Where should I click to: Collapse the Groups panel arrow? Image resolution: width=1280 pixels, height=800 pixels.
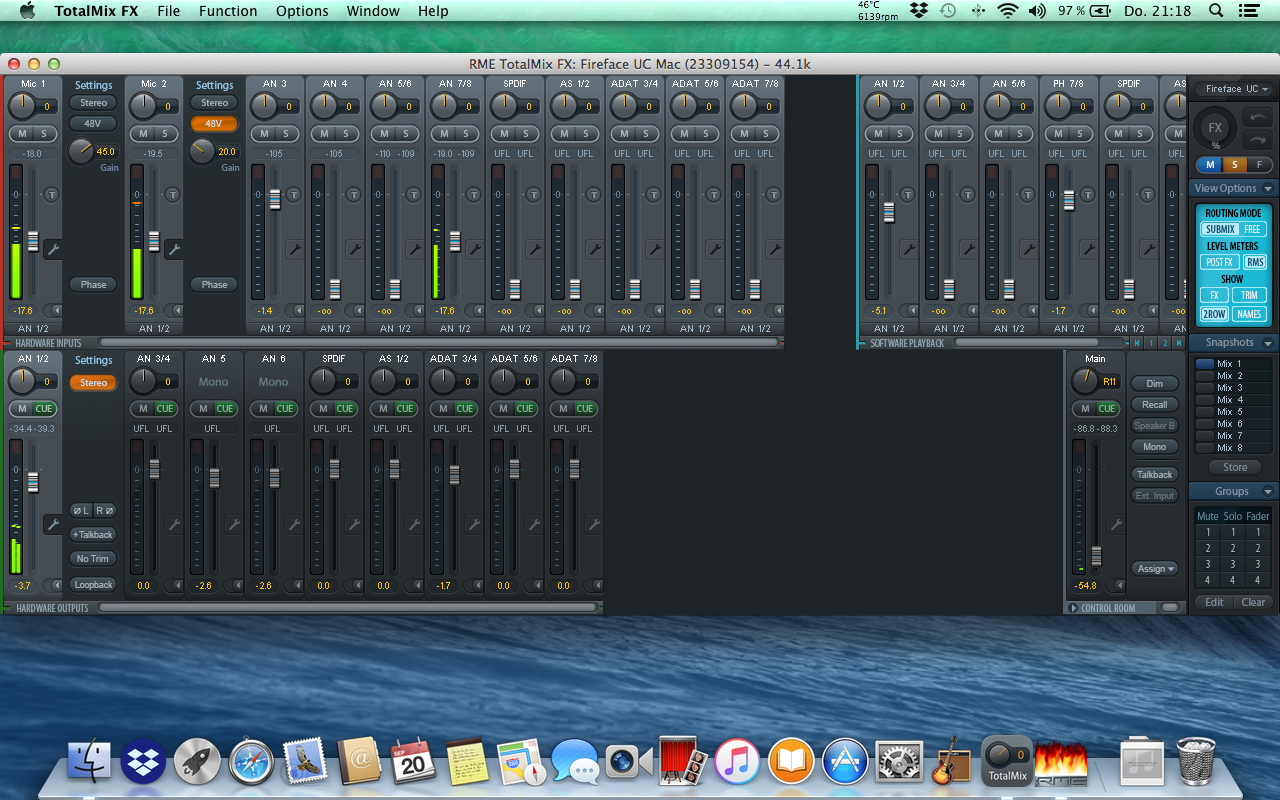coord(1267,492)
